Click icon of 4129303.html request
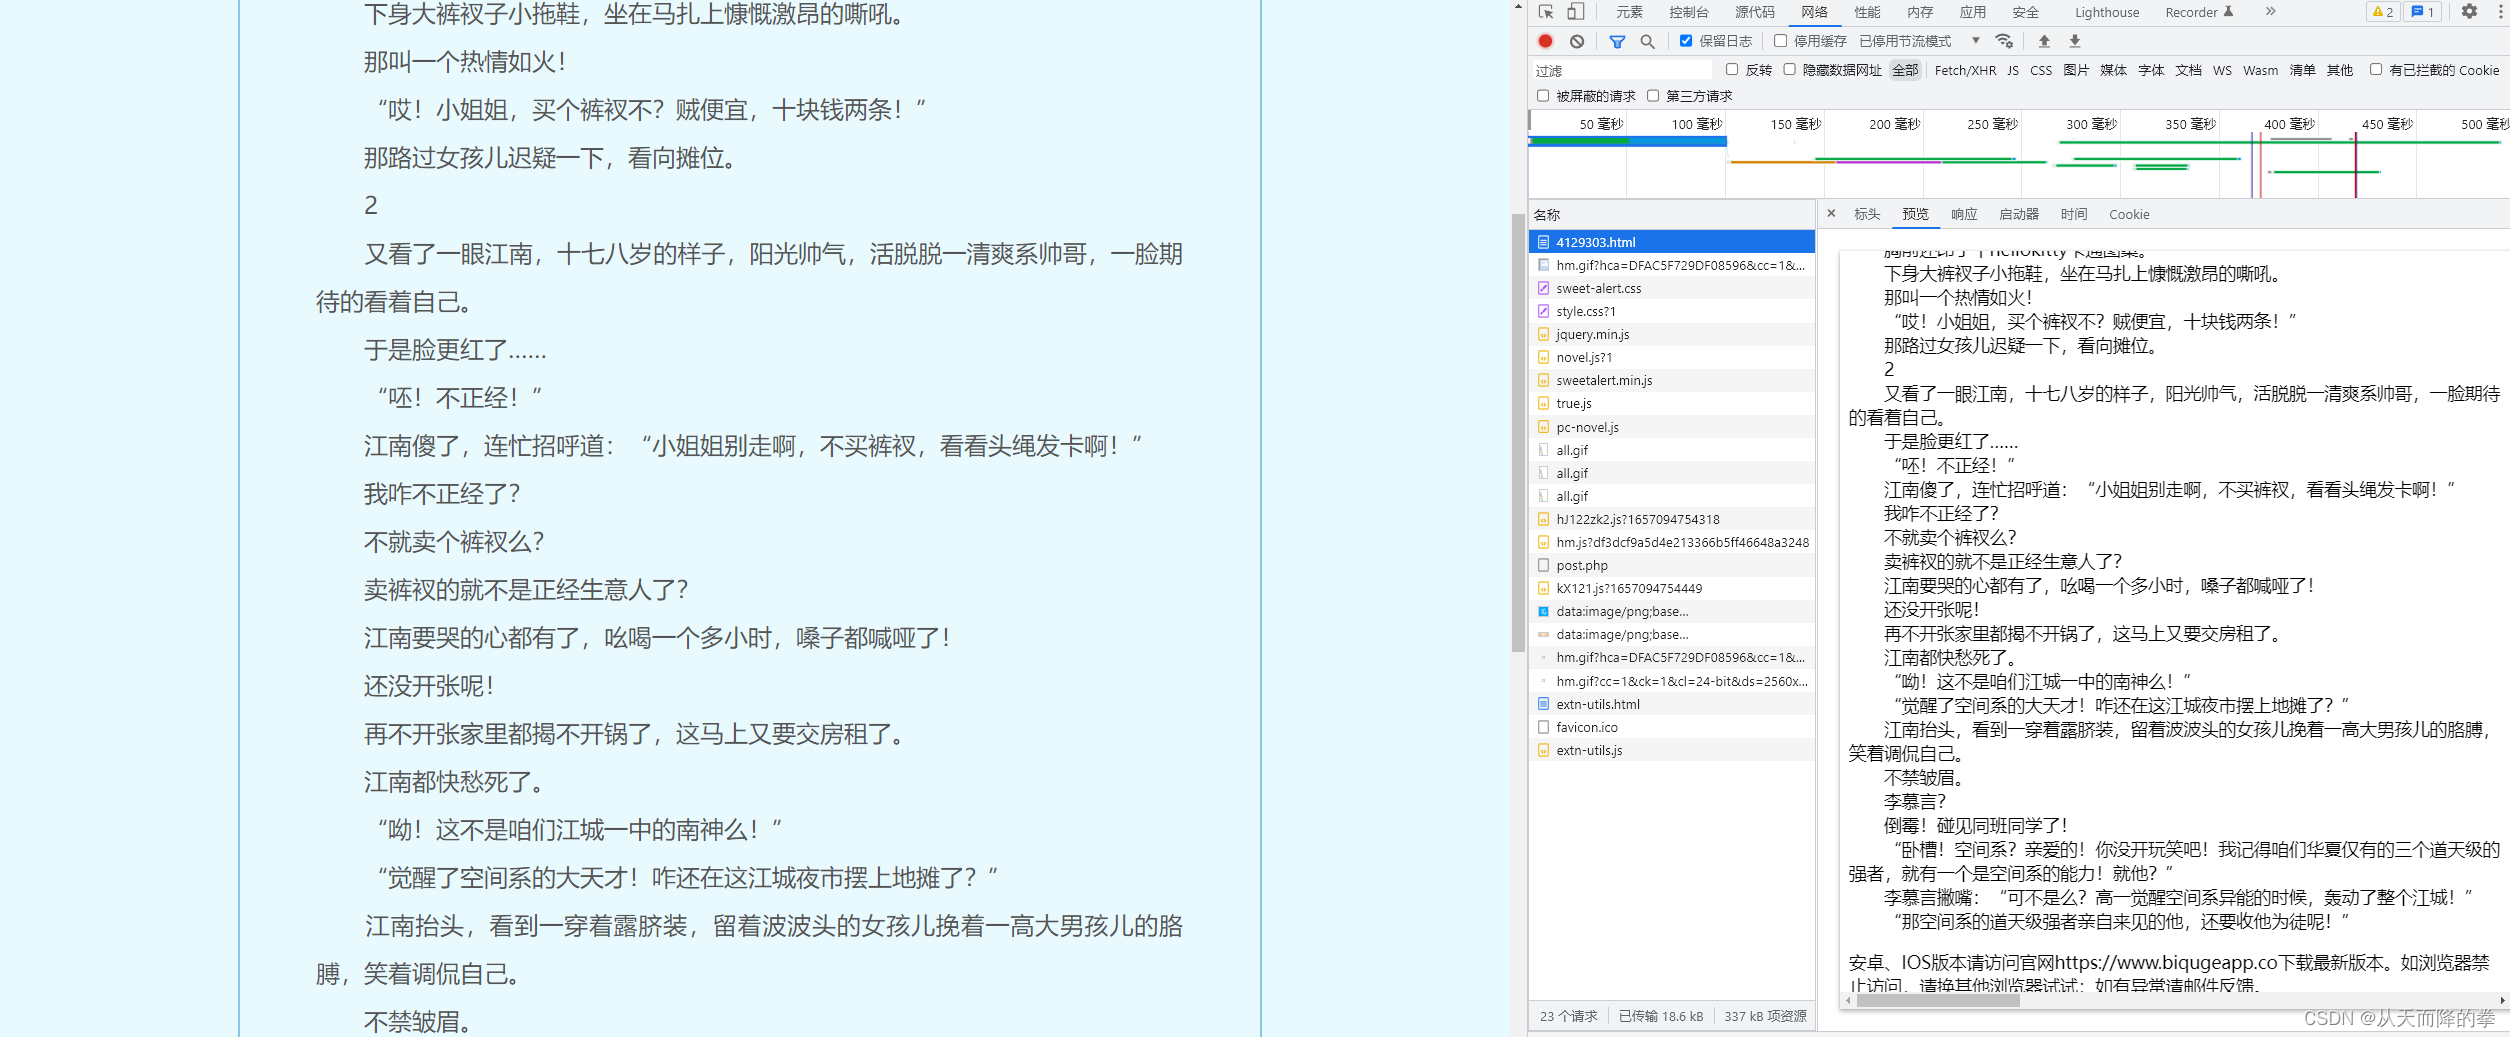This screenshot has height=1037, width=2510. [1543, 242]
